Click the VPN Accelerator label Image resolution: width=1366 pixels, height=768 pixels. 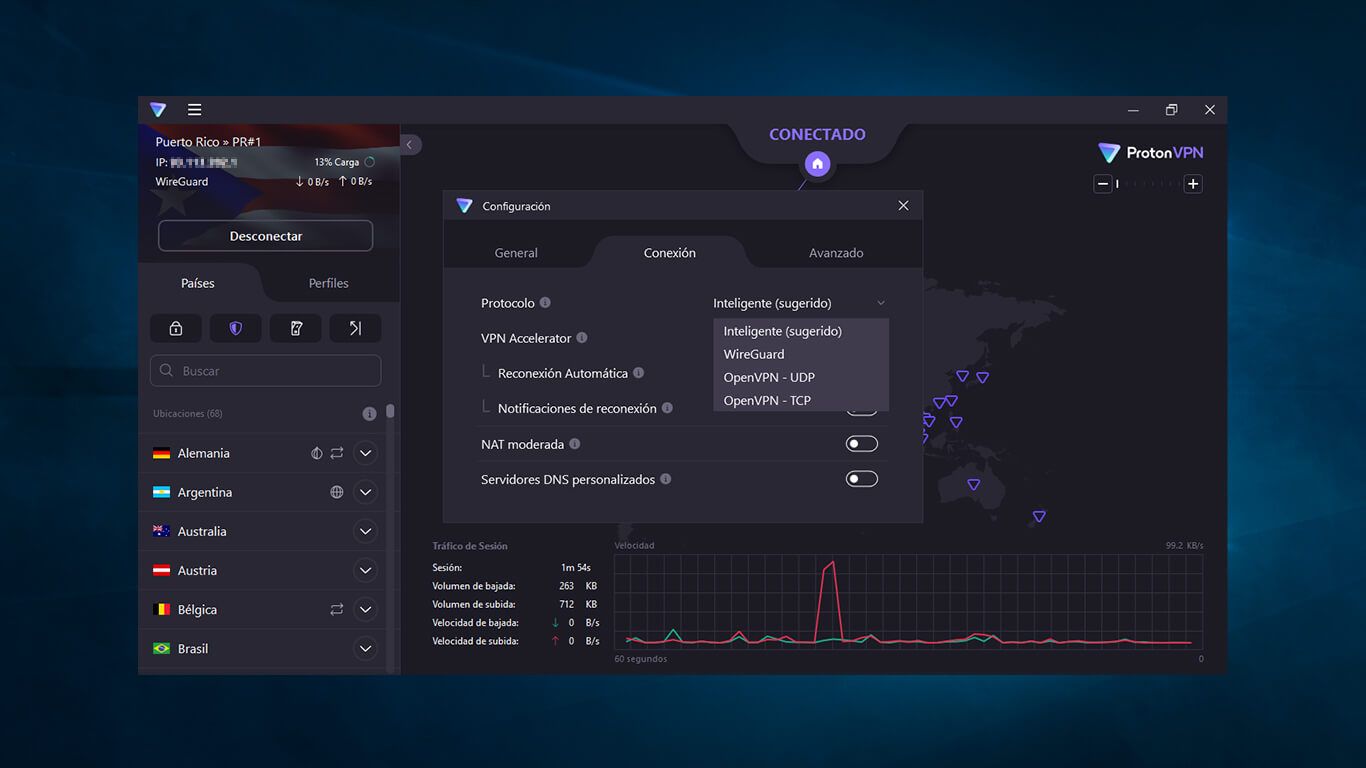click(x=526, y=338)
